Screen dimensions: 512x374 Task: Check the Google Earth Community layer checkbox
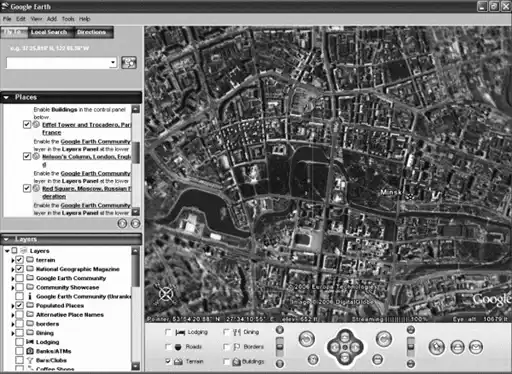click(x=19, y=278)
